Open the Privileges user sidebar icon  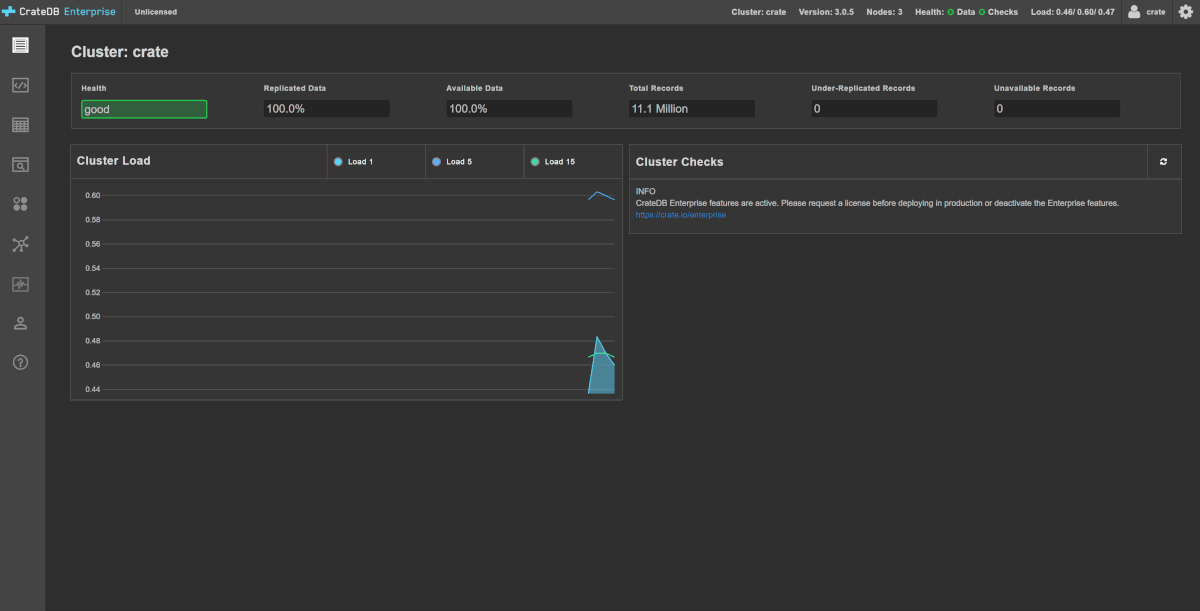coord(21,323)
